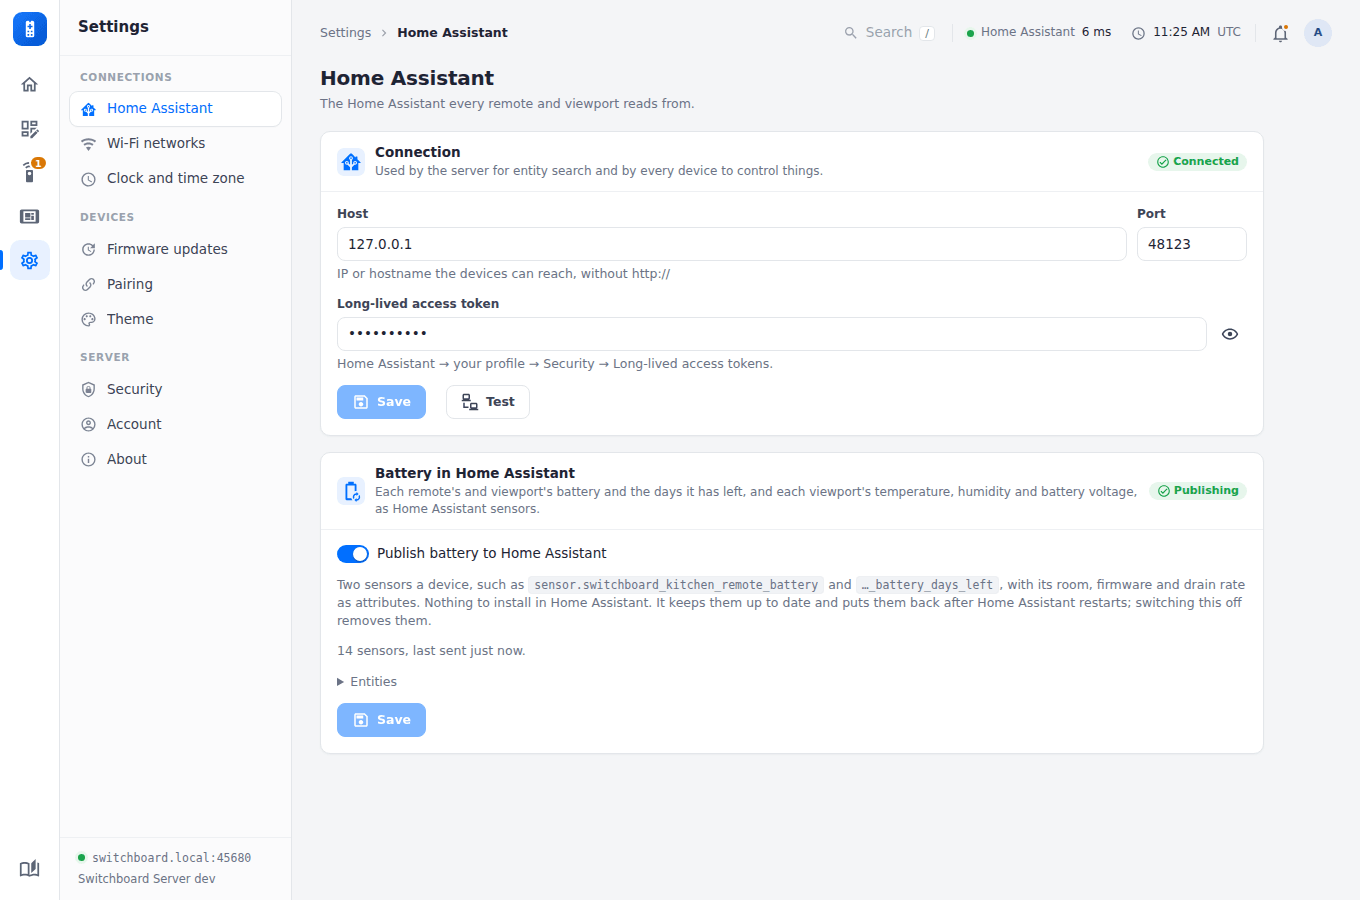Screen dimensions: 1360x900
Task: Open the remotes icon with the orange badge
Action: tap(30, 172)
